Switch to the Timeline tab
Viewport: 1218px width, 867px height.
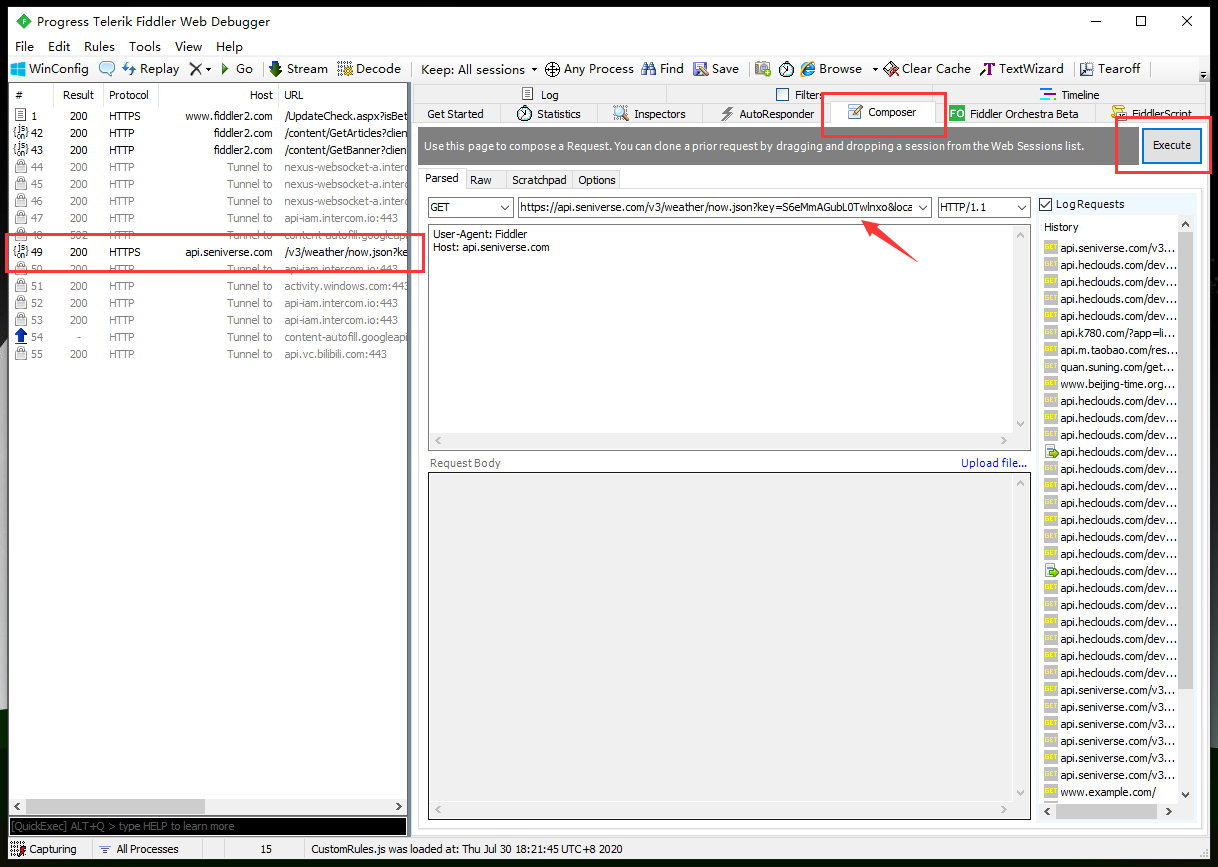pyautogui.click(x=1069, y=95)
